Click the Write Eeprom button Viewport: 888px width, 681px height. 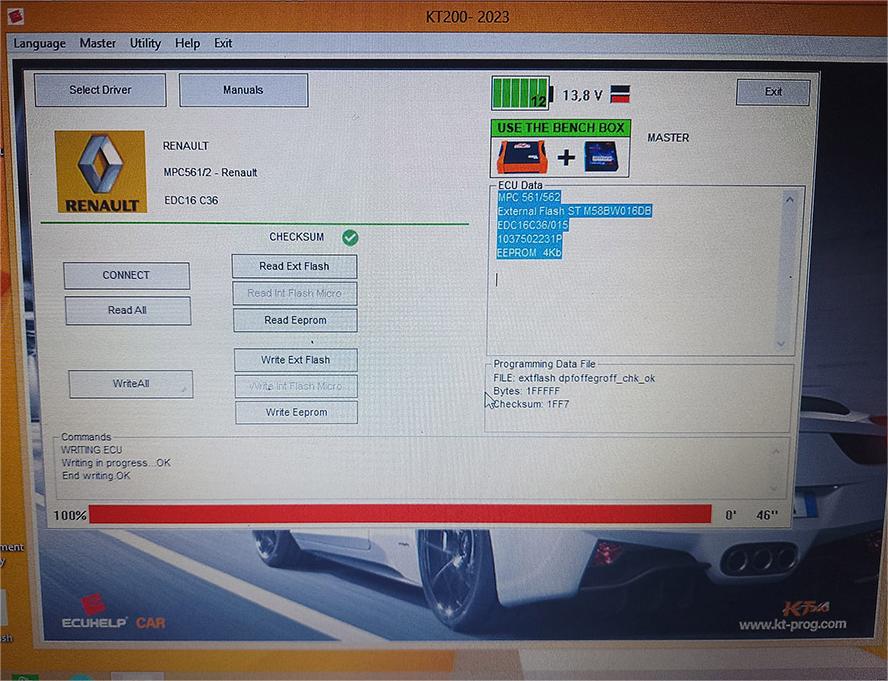[x=296, y=412]
